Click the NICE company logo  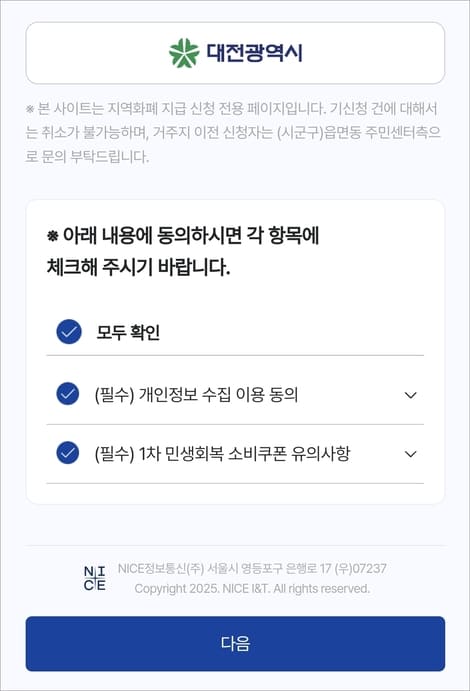(x=95, y=578)
